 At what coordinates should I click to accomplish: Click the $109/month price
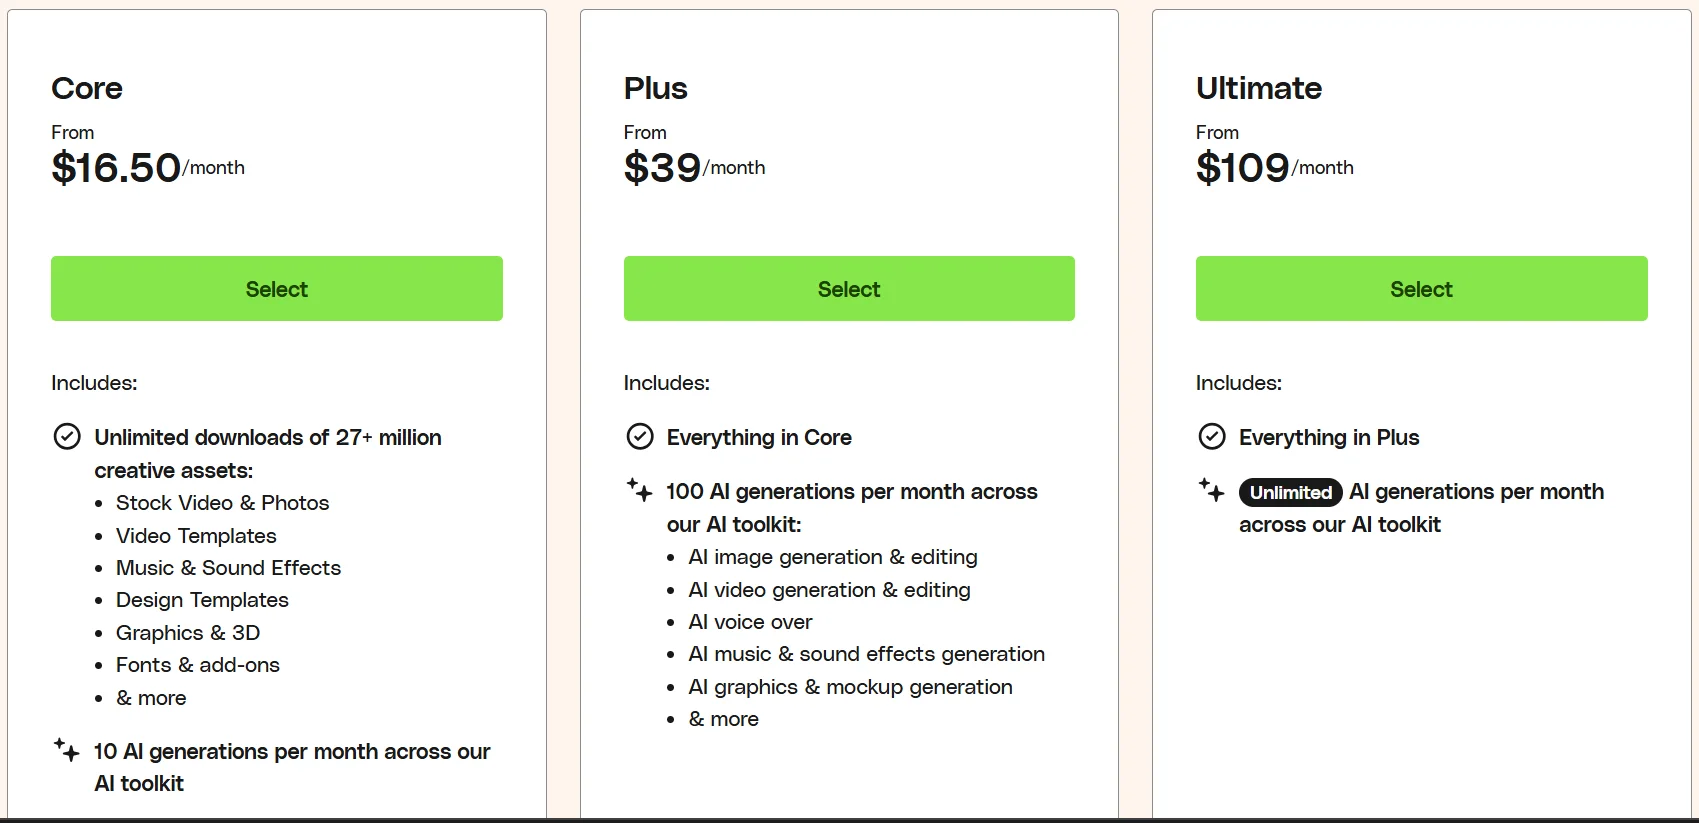point(1274,168)
